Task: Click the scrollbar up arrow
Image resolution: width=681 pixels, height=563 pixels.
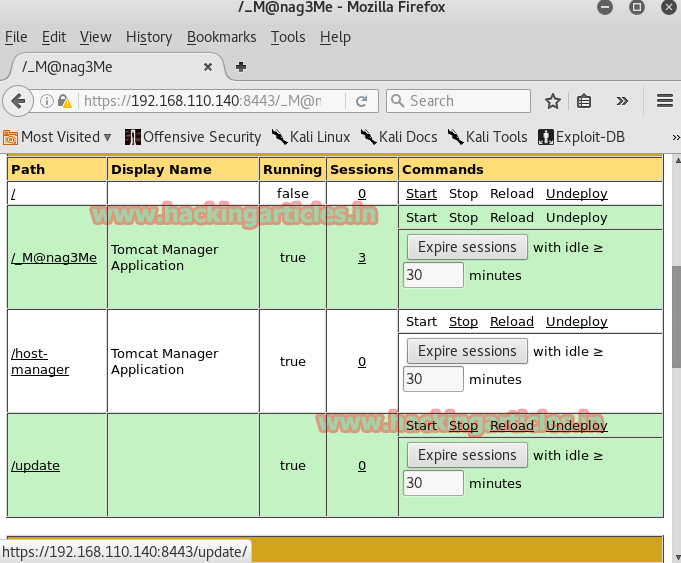Action: point(677,161)
